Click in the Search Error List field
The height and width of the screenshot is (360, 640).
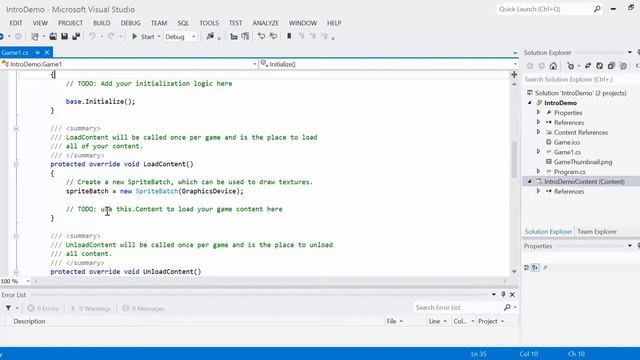click(x=457, y=307)
